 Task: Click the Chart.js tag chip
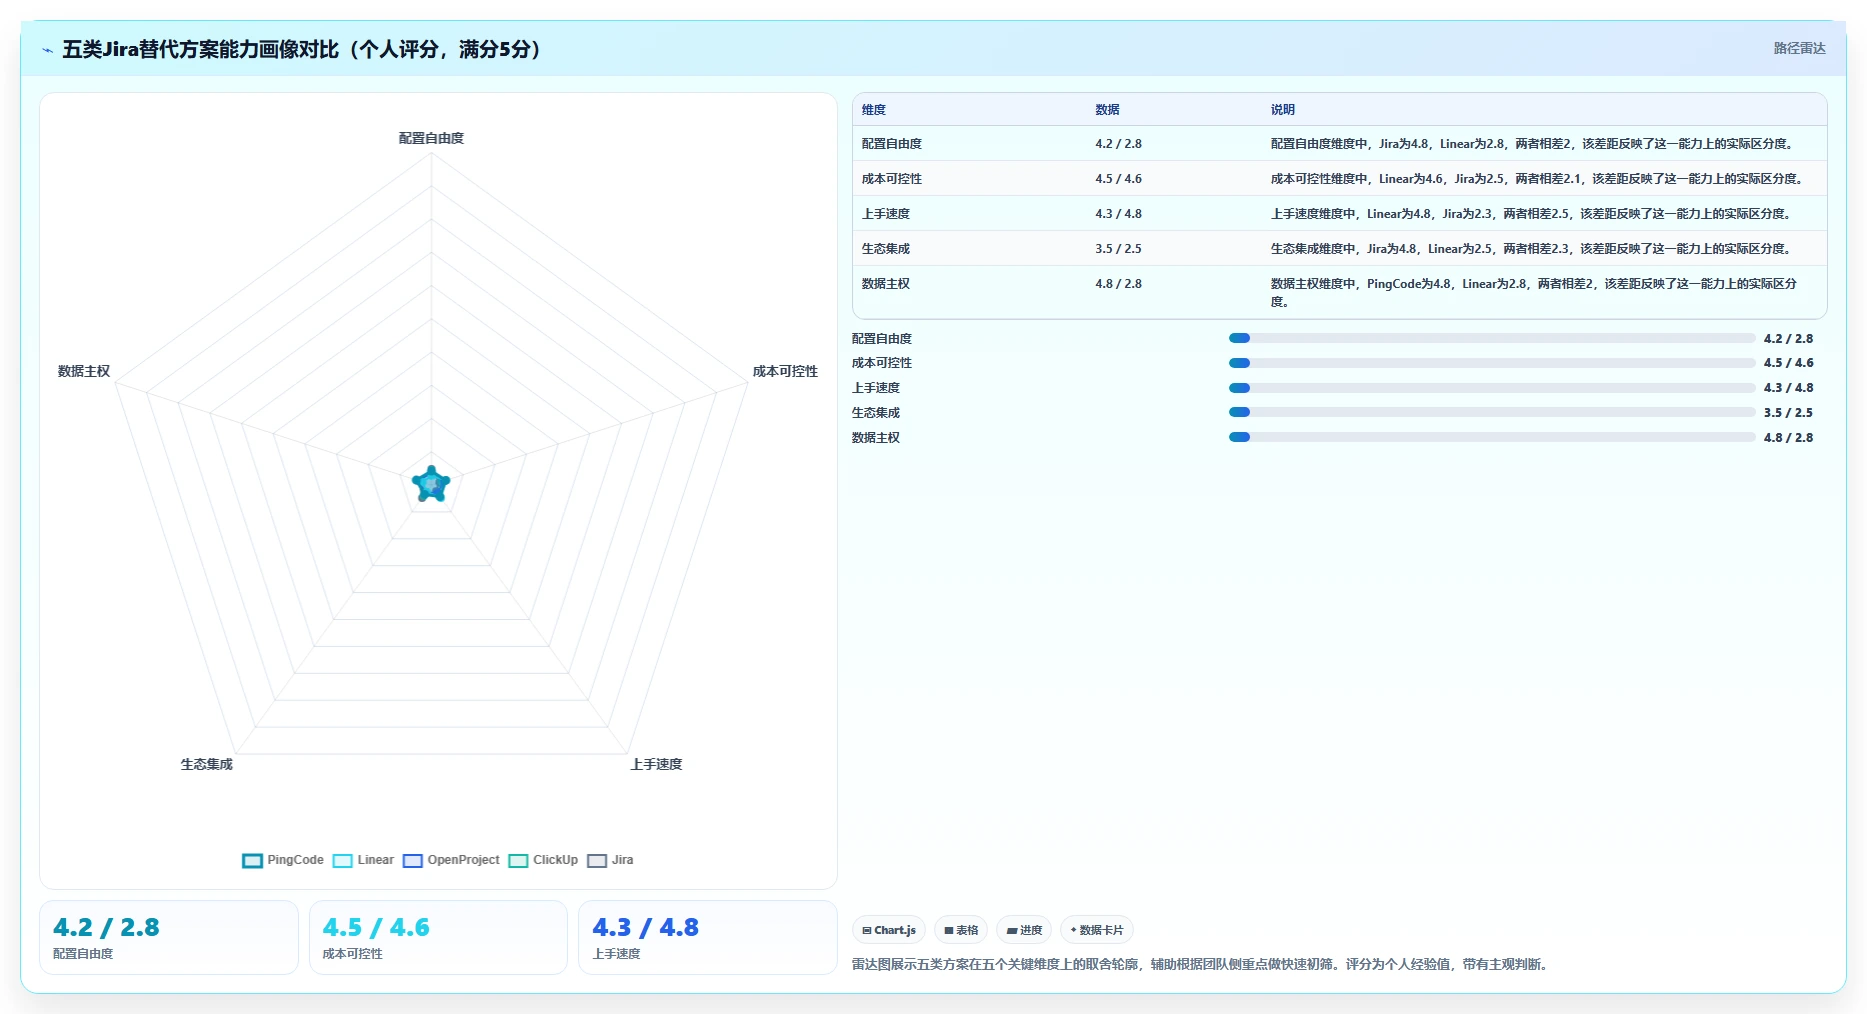point(889,930)
